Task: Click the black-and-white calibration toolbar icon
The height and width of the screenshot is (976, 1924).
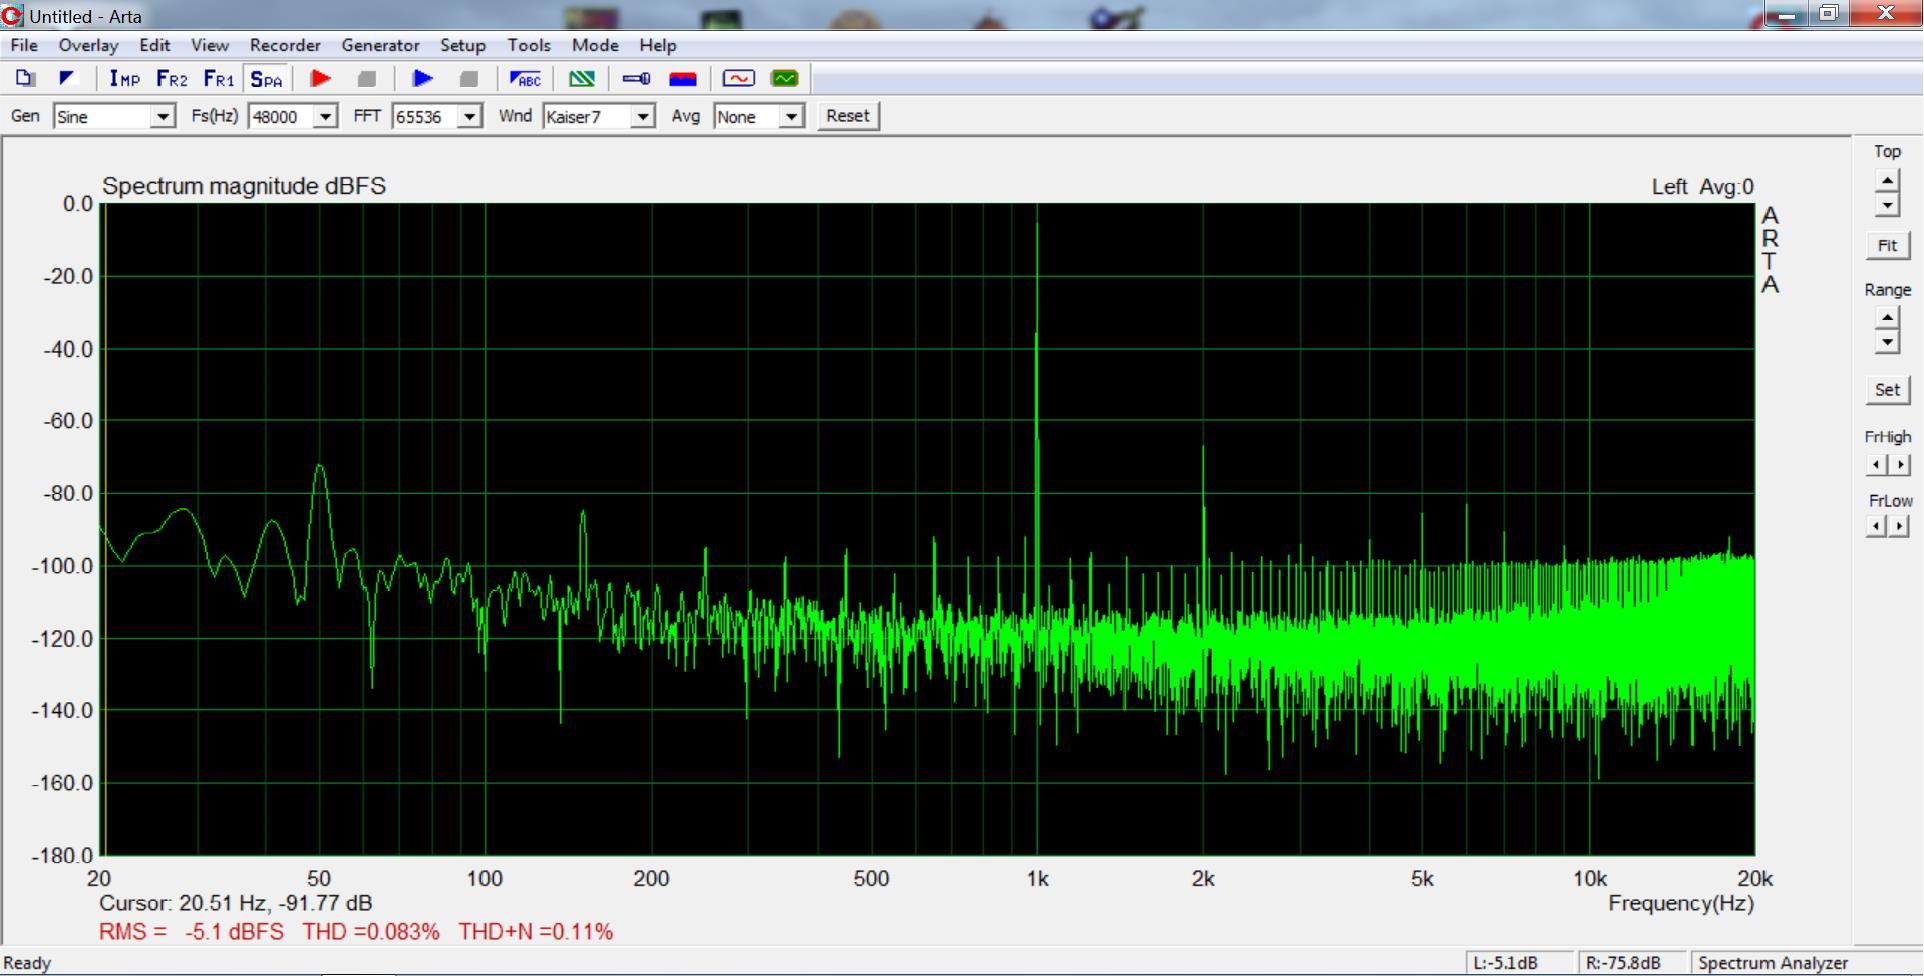Action: [x=67, y=78]
